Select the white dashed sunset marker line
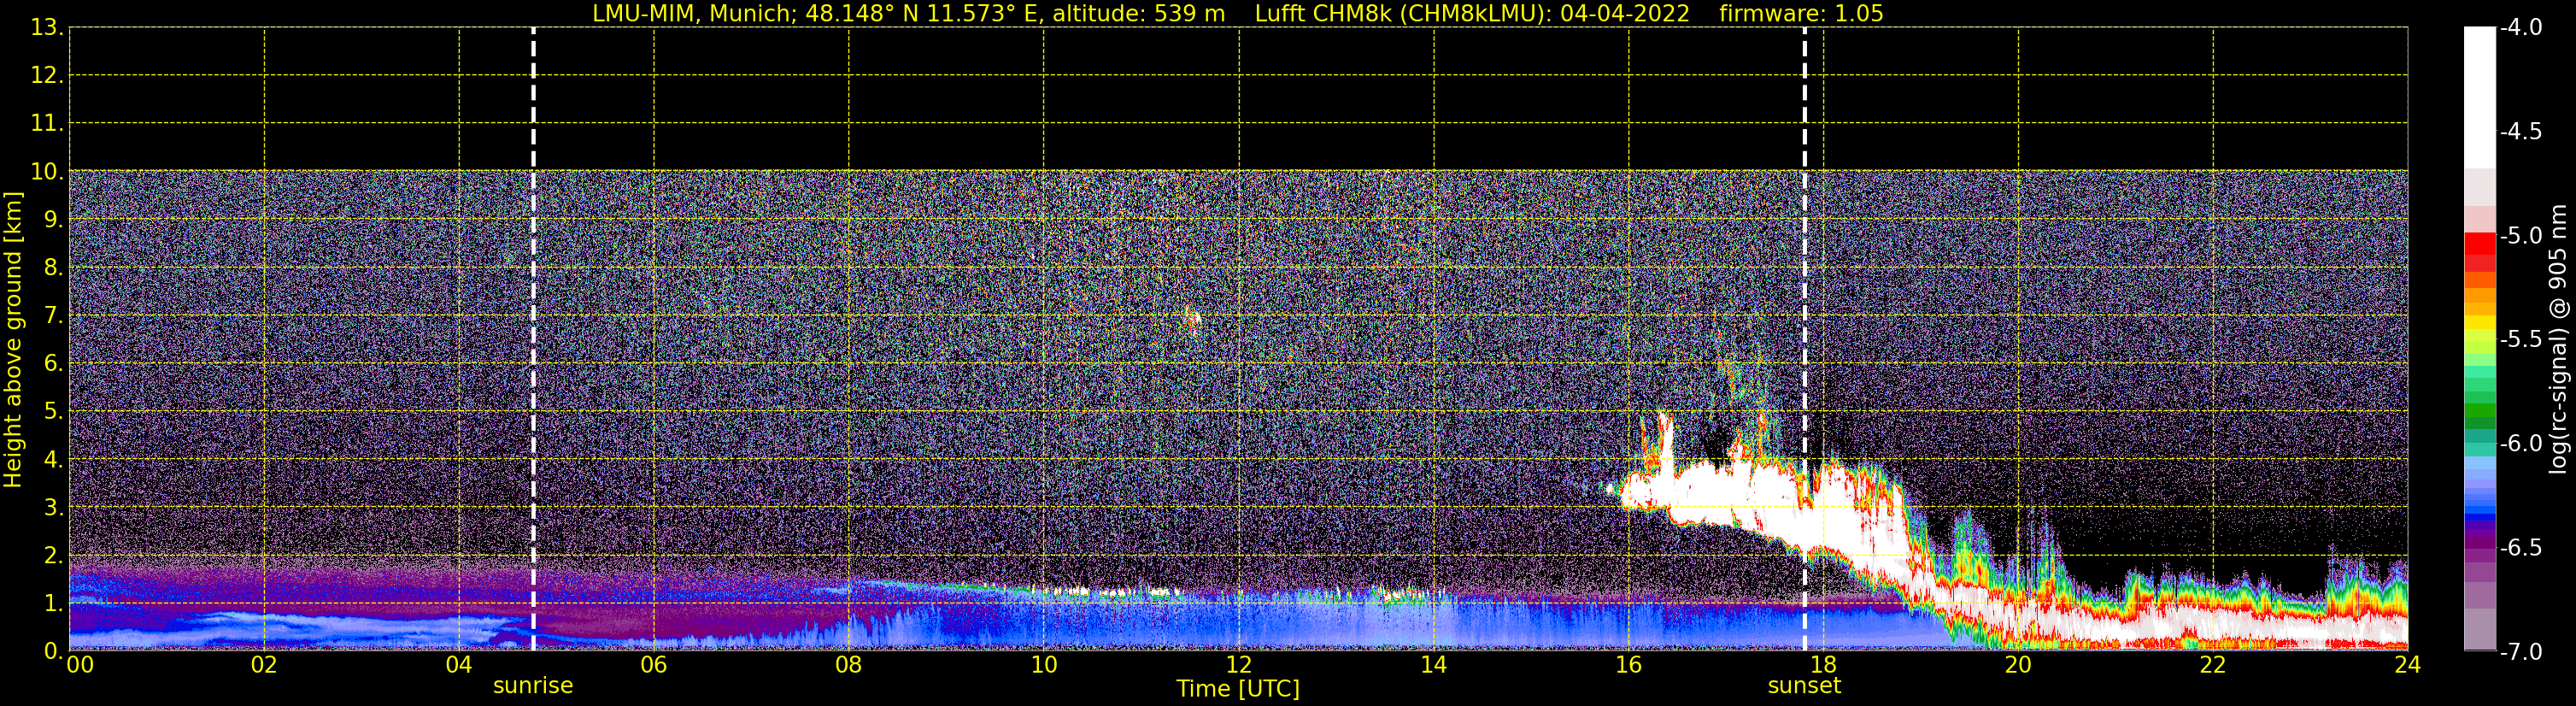The width and height of the screenshot is (2576, 706). (1805, 339)
